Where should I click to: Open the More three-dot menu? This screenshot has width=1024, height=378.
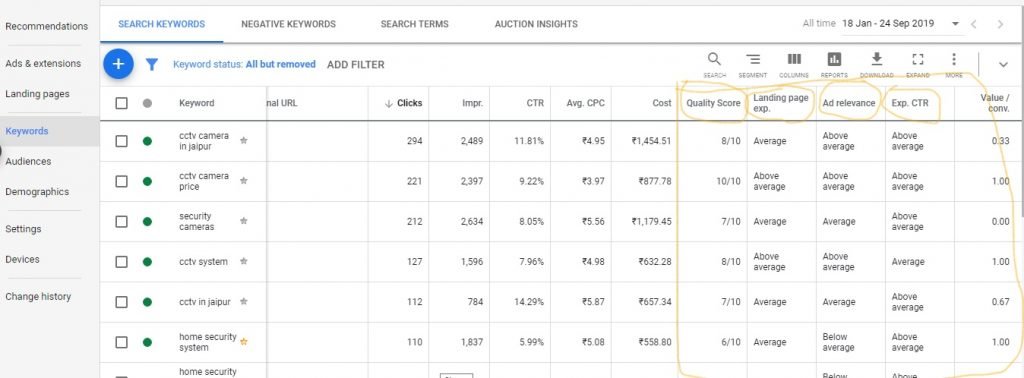pyautogui.click(x=953, y=59)
